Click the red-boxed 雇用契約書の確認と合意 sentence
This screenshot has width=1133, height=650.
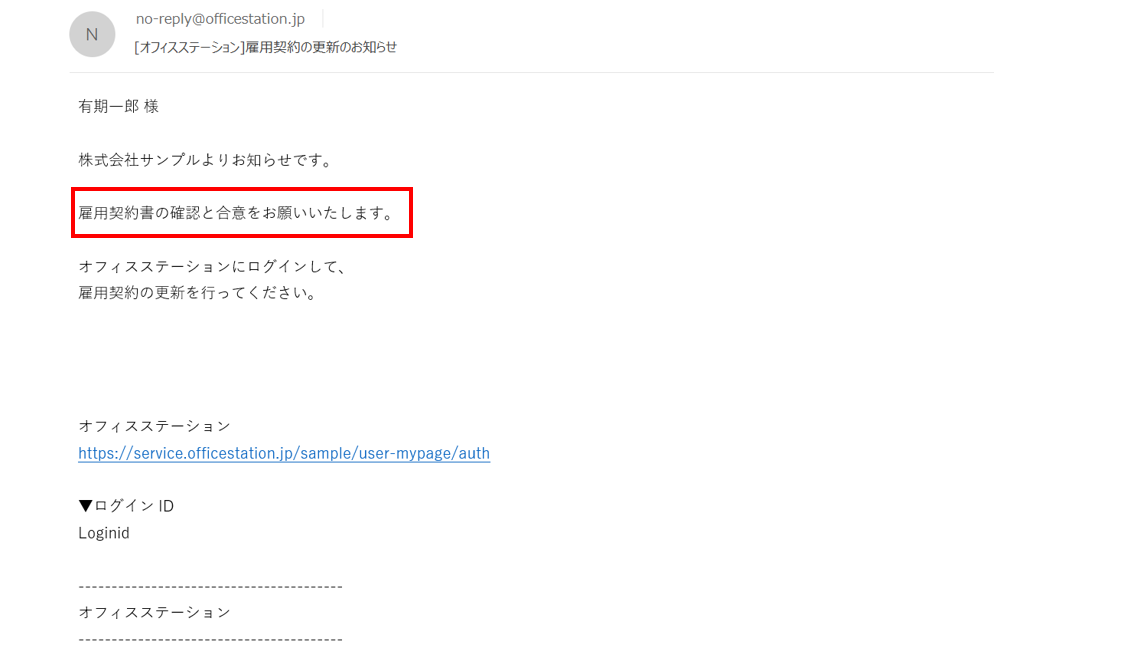click(236, 213)
